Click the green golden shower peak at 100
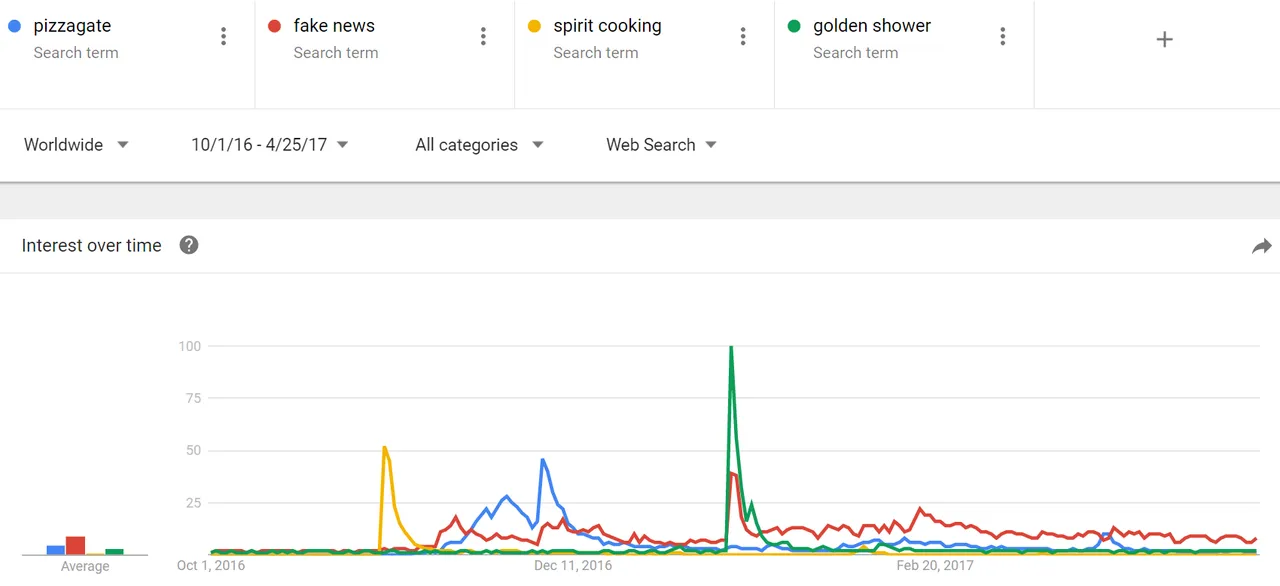The height and width of the screenshot is (586, 1280). 731,348
